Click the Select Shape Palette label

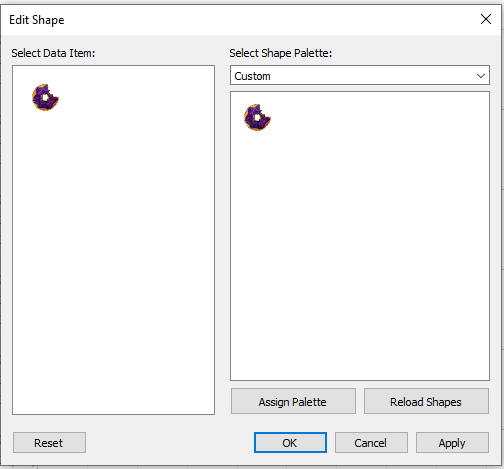tap(281, 53)
